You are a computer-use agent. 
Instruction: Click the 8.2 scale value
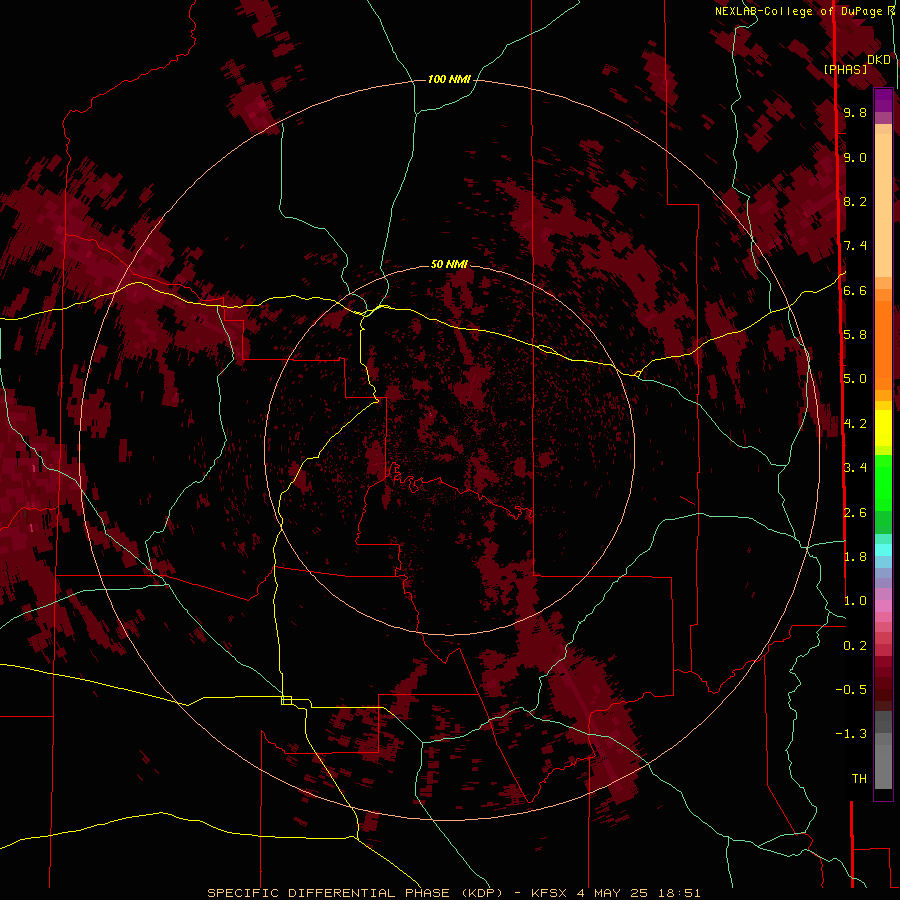tap(855, 201)
